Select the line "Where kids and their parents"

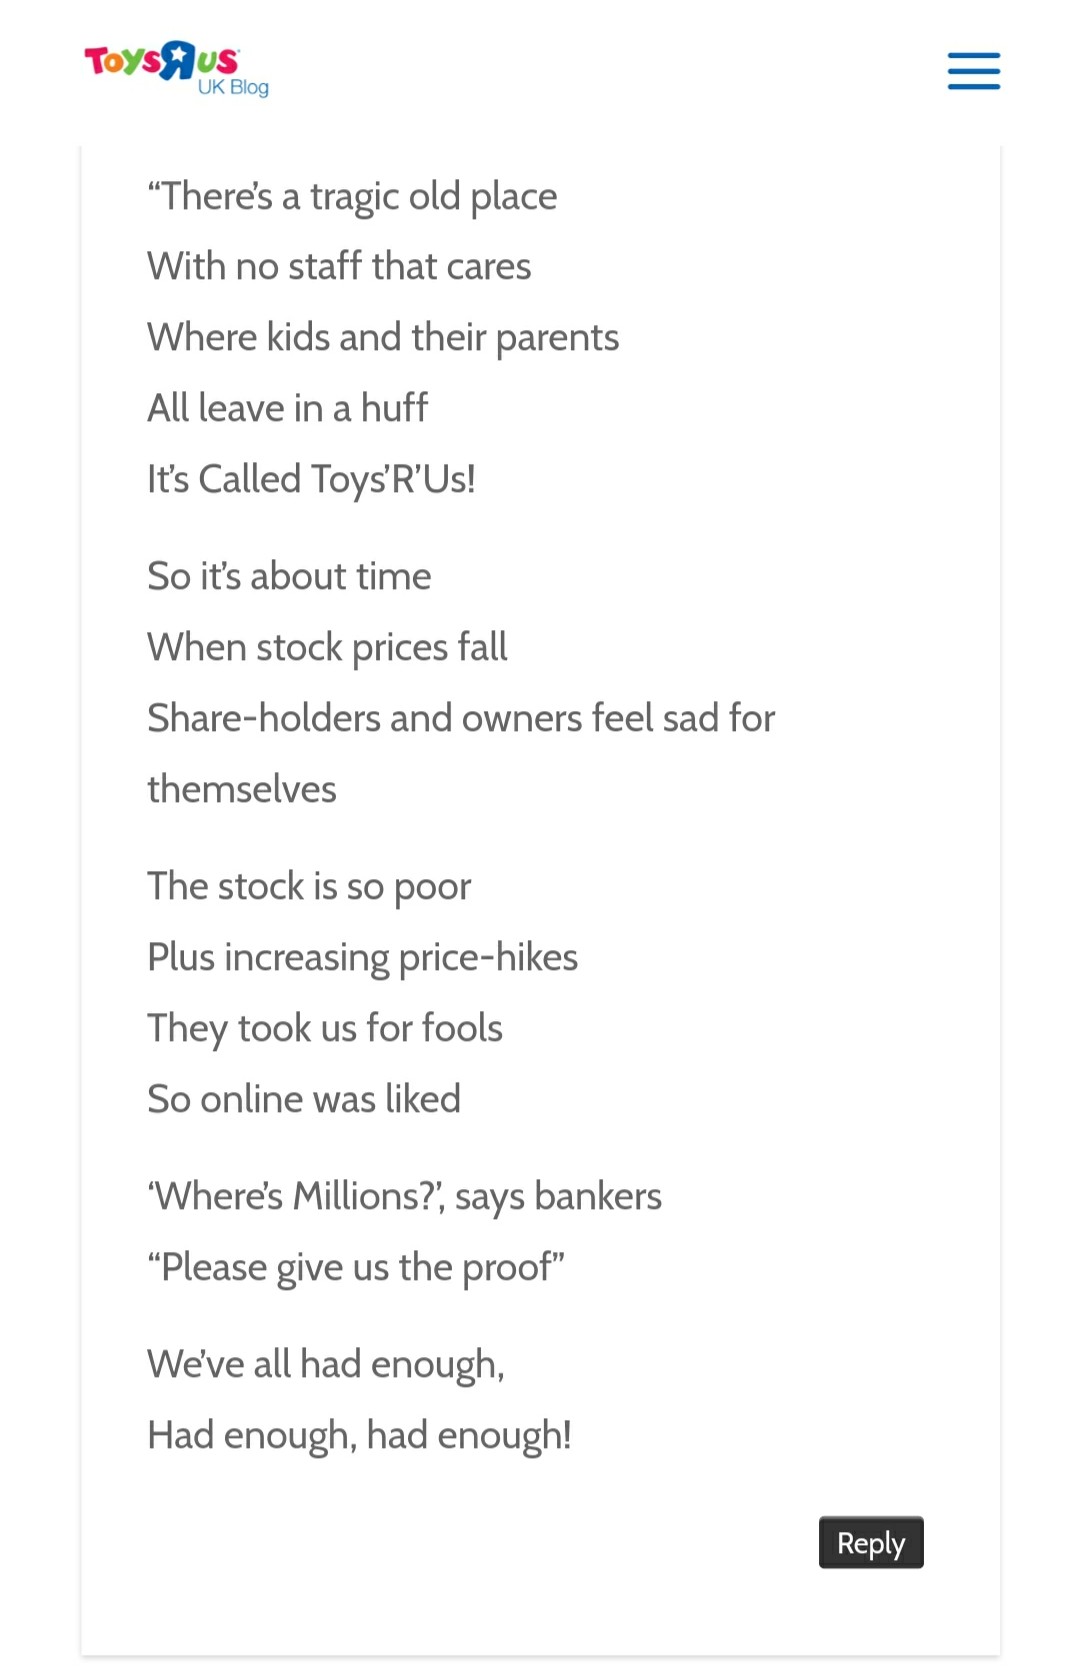tap(383, 338)
